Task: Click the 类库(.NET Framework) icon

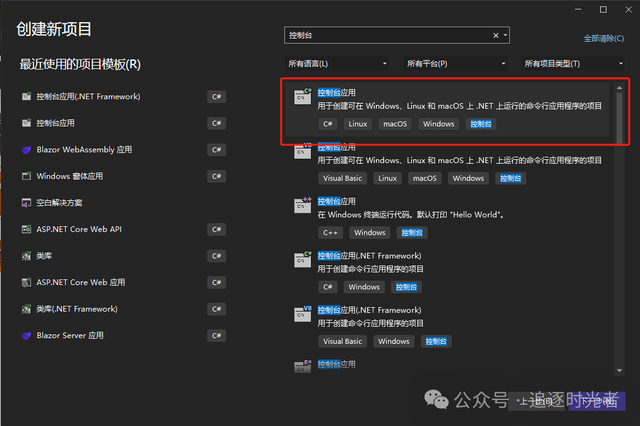Action: tap(27, 309)
